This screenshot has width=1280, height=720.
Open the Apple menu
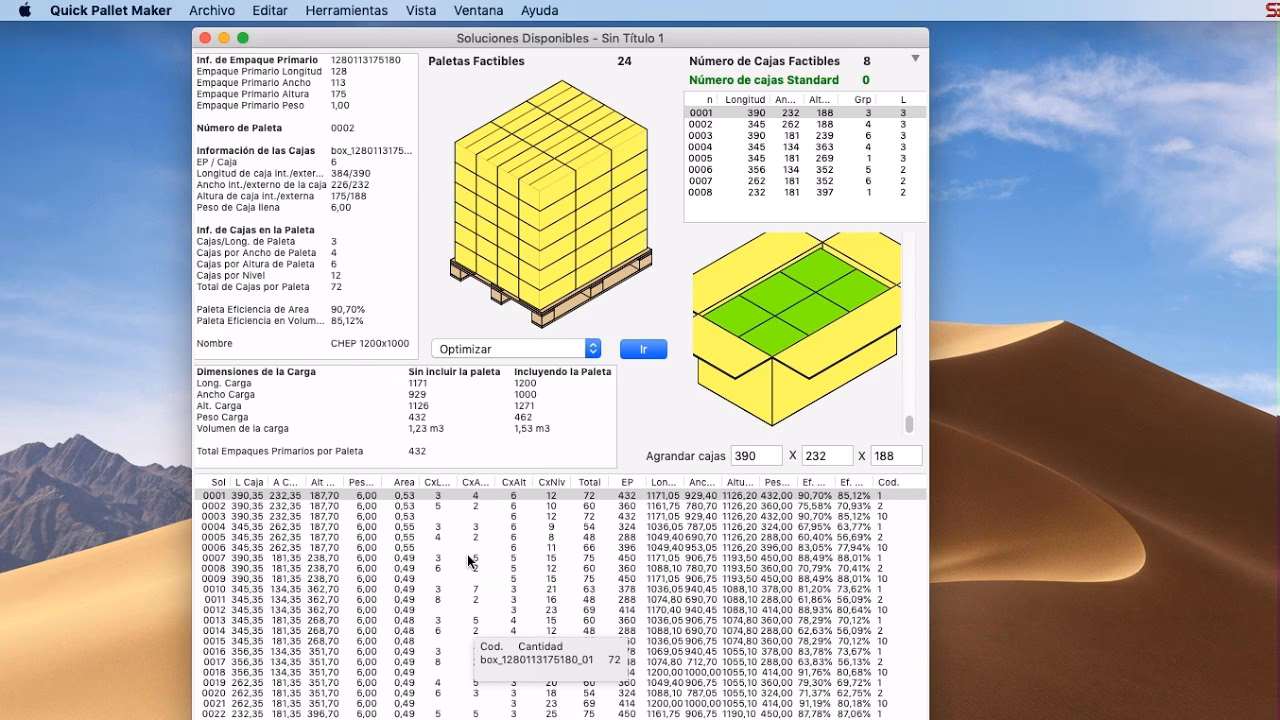(x=25, y=10)
